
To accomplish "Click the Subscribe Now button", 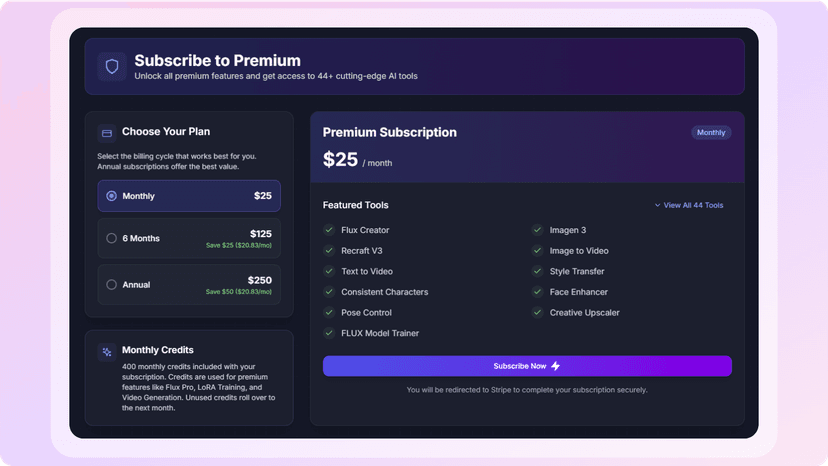I will point(527,366).
